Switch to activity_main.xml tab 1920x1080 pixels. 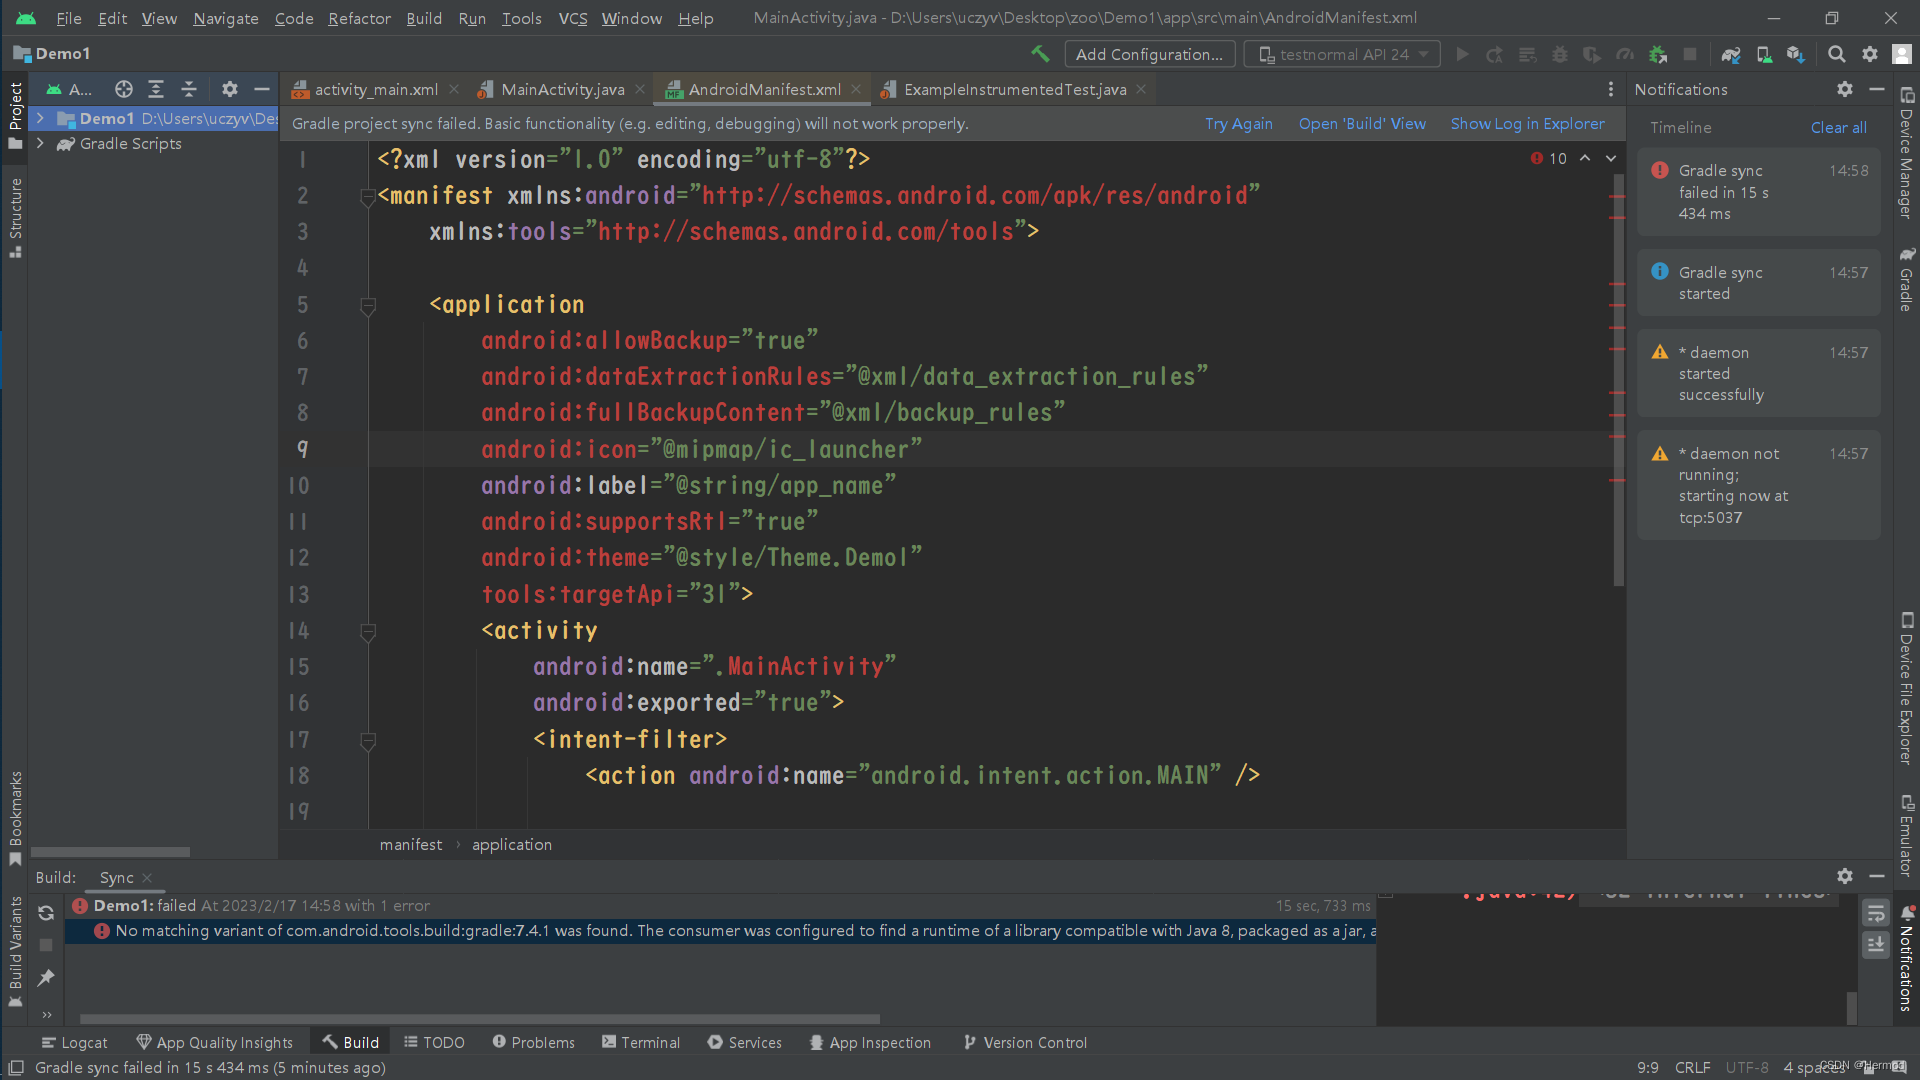376,89
